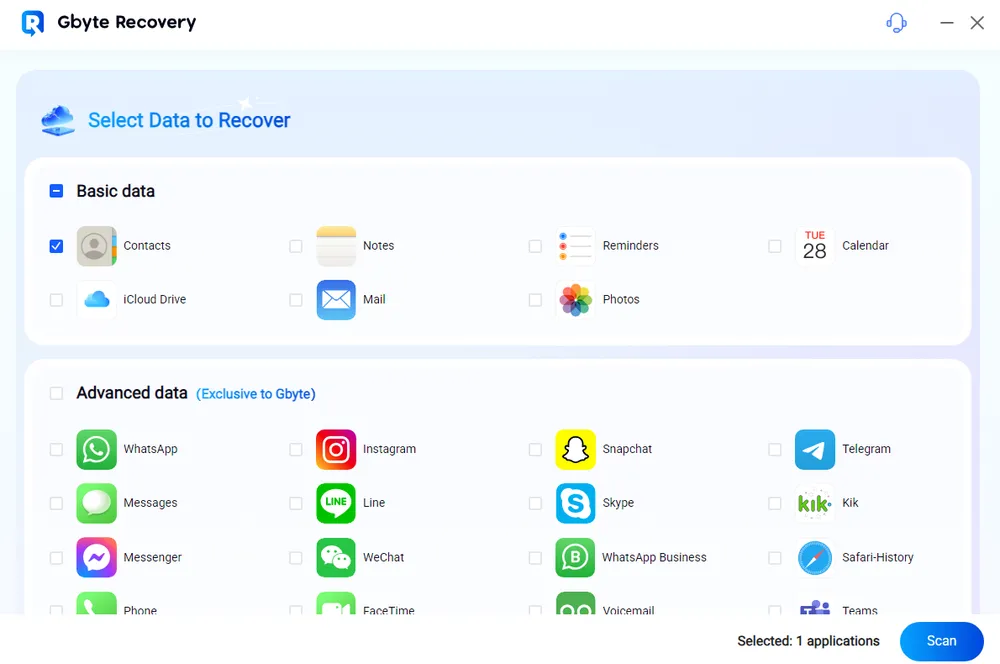Click the Mail envelope icon
Viewport: 1000px width, 664px height.
336,300
